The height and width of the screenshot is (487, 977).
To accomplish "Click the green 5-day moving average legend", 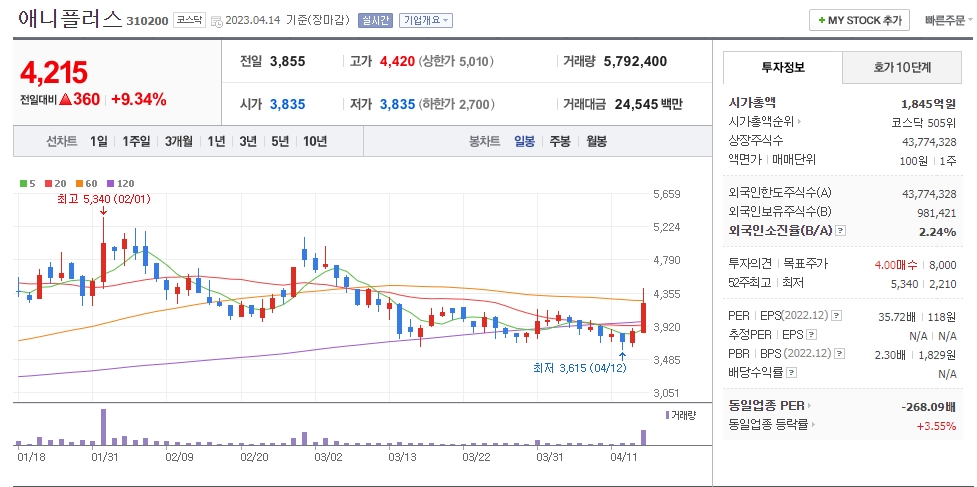I will coord(27,184).
